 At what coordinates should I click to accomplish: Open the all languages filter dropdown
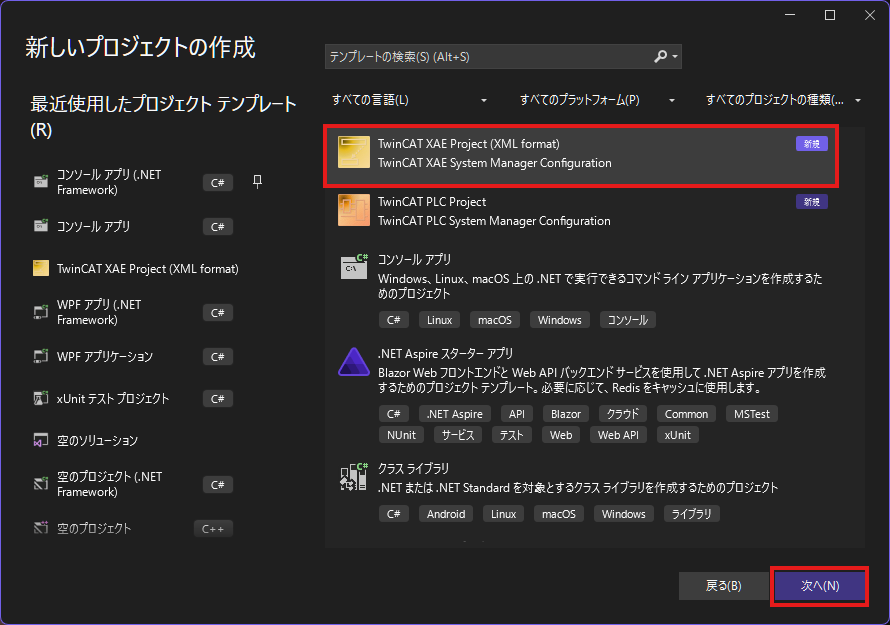pyautogui.click(x=410, y=100)
